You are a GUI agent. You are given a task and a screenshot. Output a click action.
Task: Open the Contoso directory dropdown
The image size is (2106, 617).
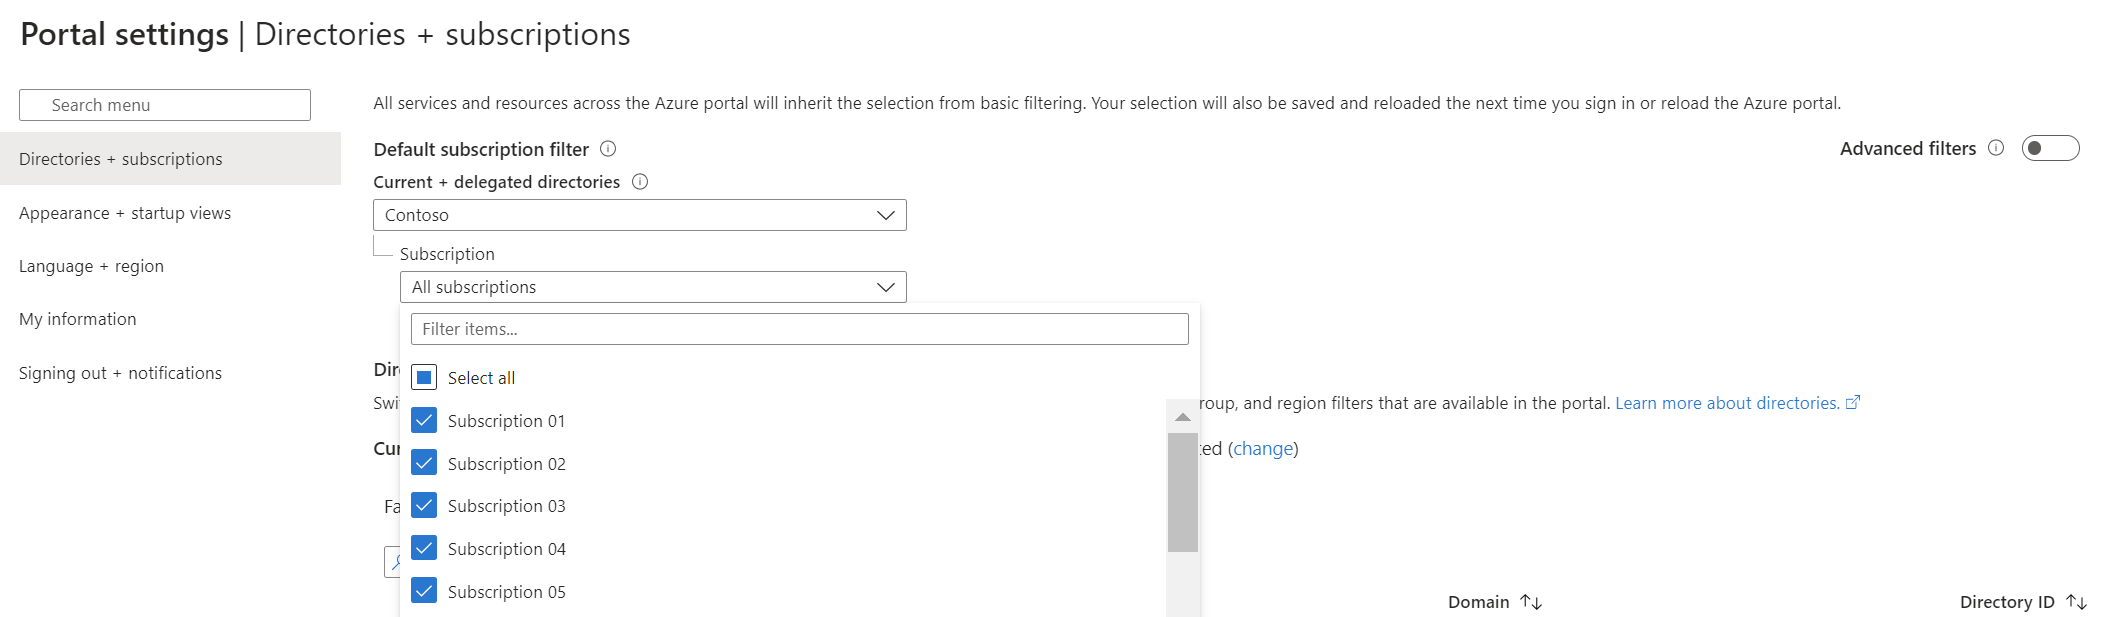[x=640, y=215]
